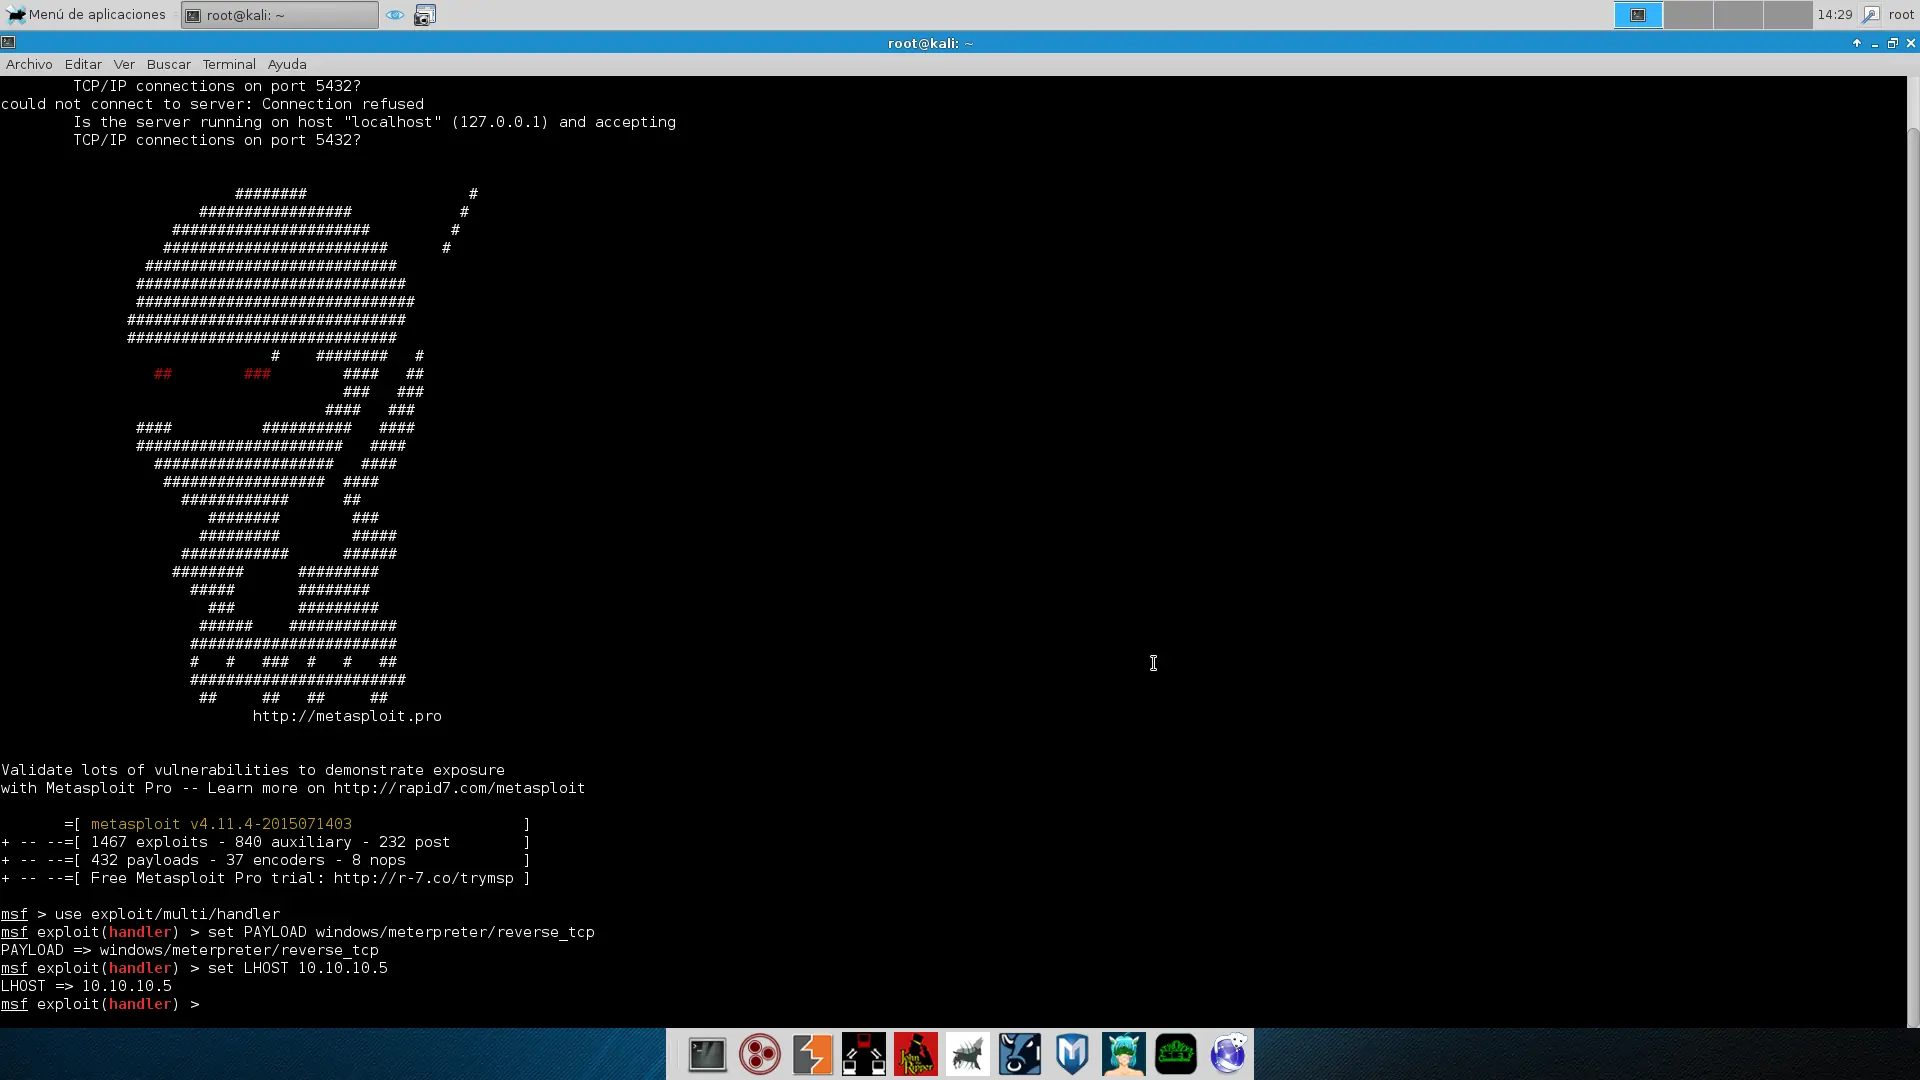Image resolution: width=1920 pixels, height=1080 pixels.
Task: Click the '432 payloads - 37 encoders' line
Action: [x=248, y=860]
